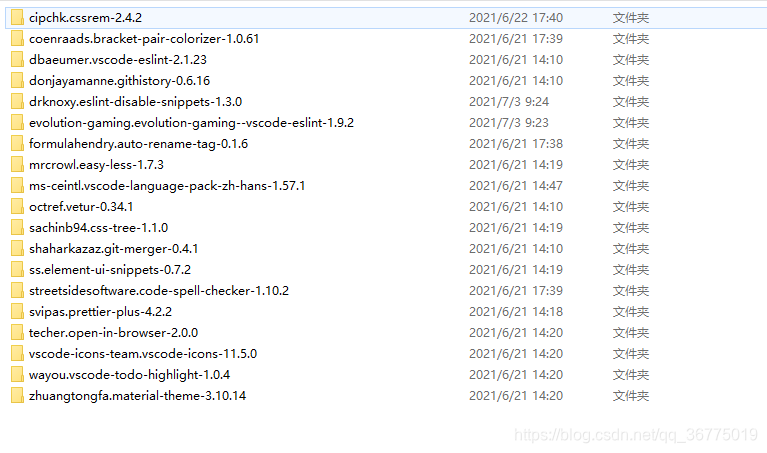Click the 2021/6/21 17:39 date for streetsidesoftware

click(516, 291)
